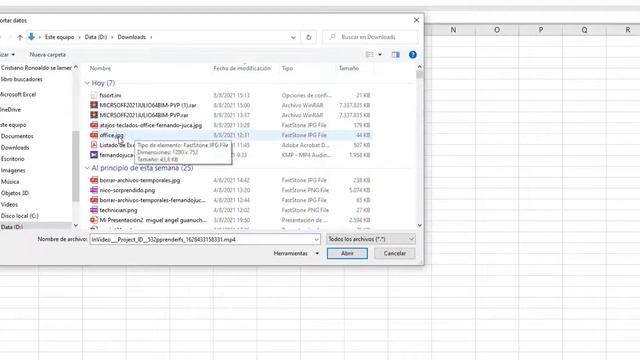Viewport: 640px width, 360px height.
Task: Select Excel column P header
Action: (x=541, y=30)
